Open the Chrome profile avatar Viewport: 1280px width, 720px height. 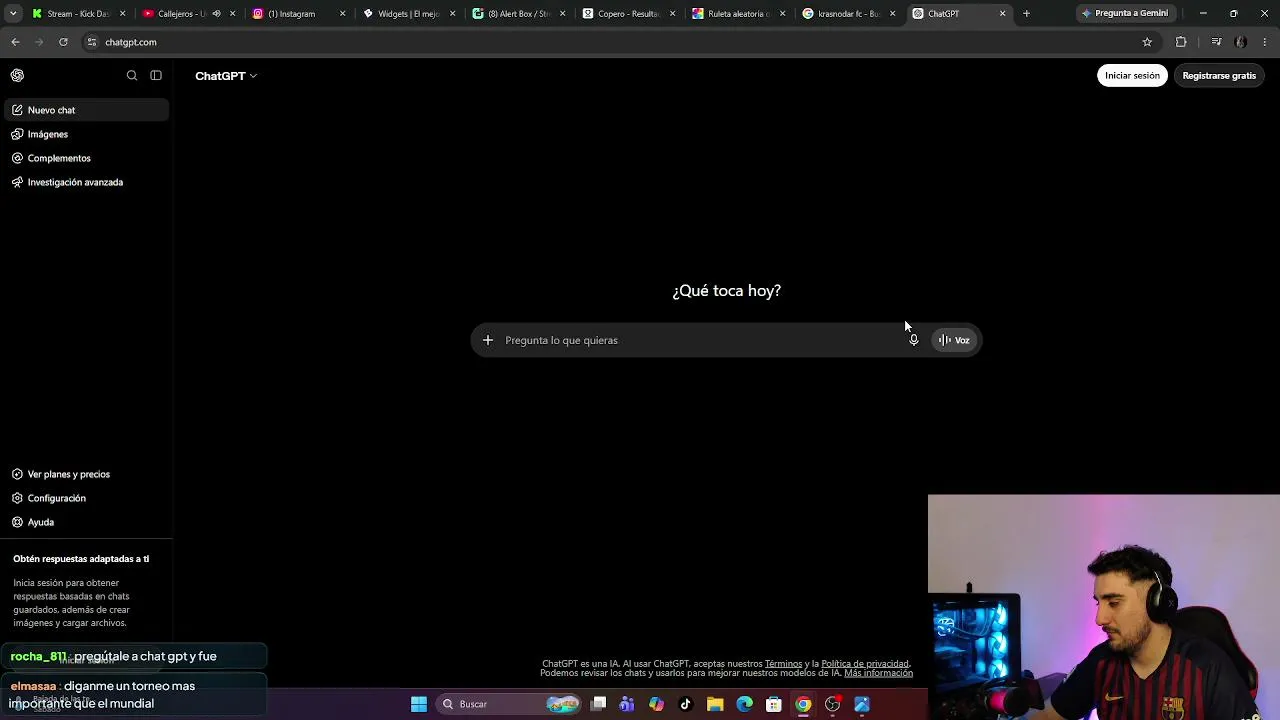1241,42
